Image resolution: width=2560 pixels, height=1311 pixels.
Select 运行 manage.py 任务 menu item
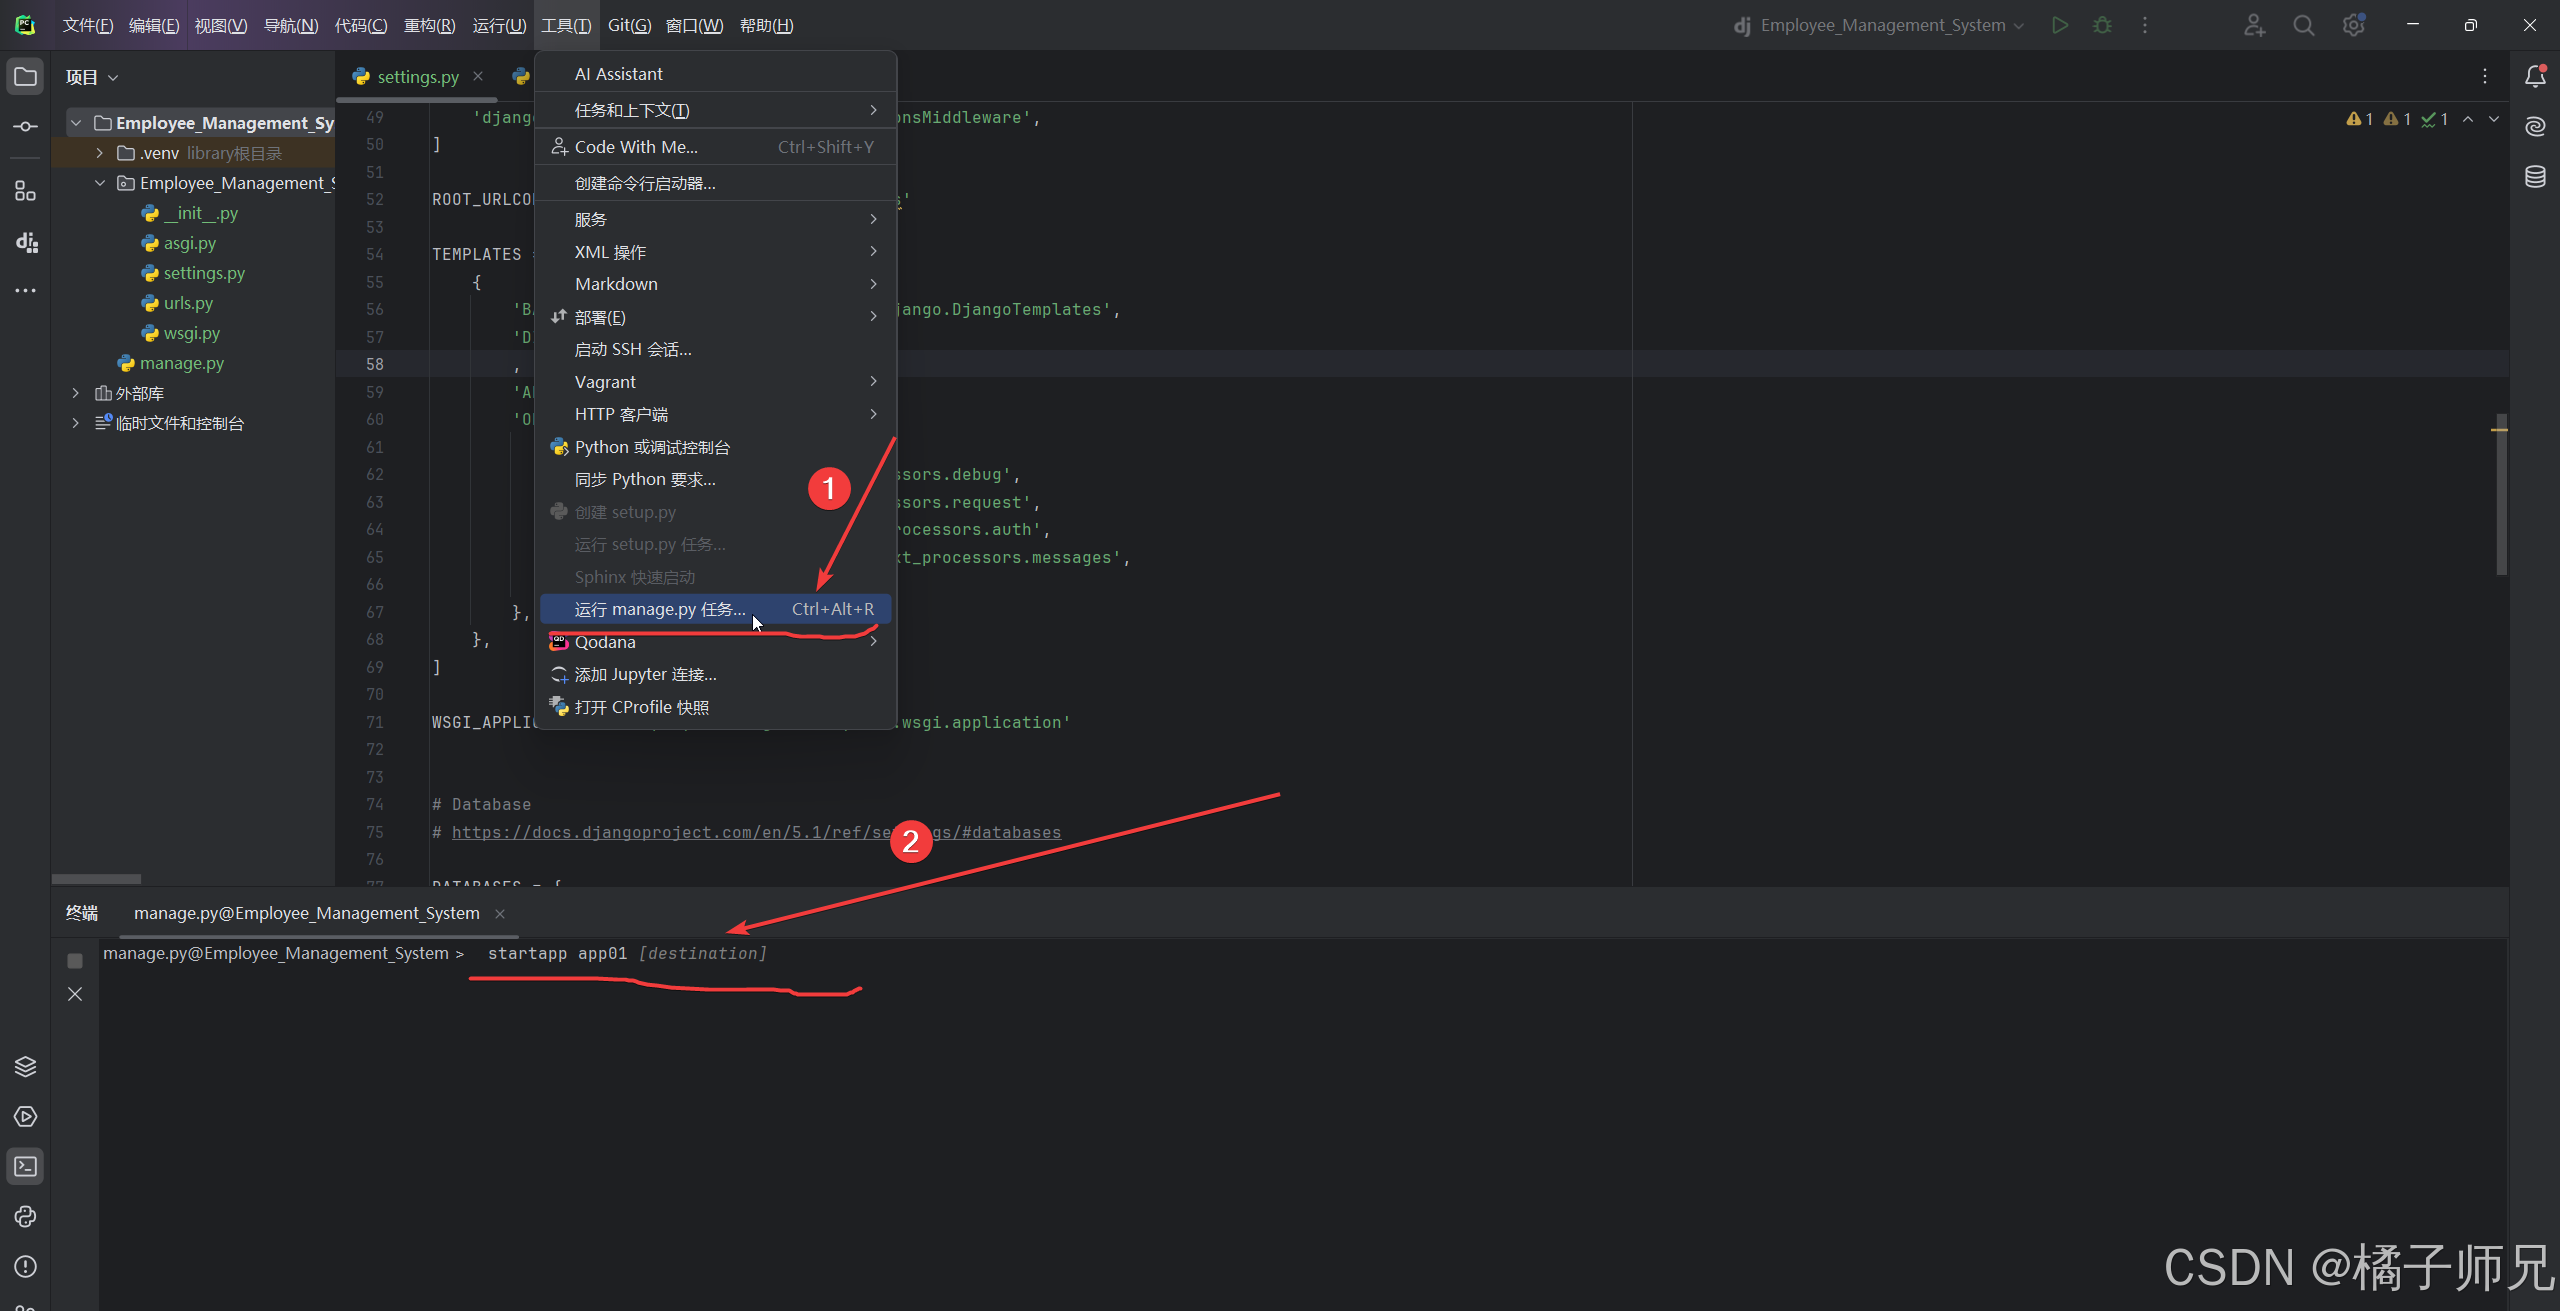(x=716, y=609)
